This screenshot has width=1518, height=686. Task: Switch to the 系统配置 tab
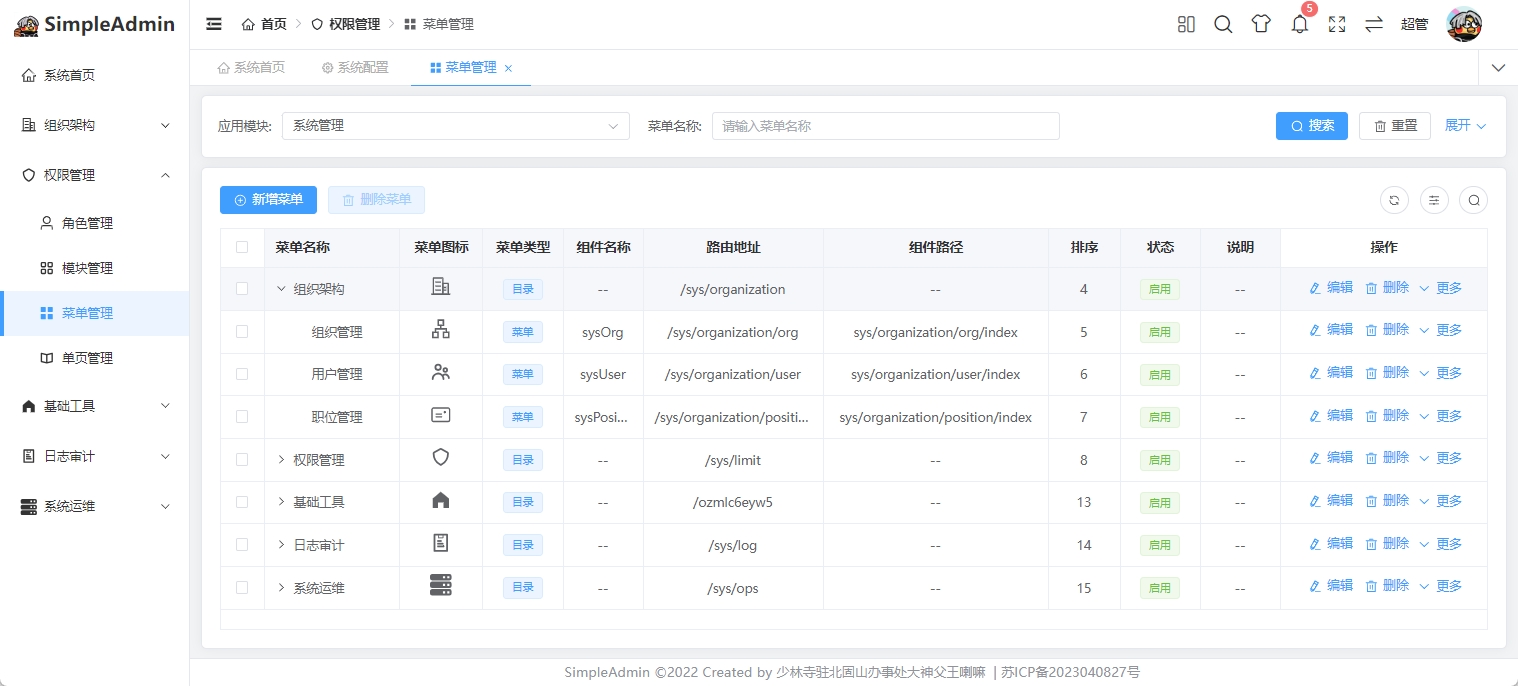tap(355, 68)
